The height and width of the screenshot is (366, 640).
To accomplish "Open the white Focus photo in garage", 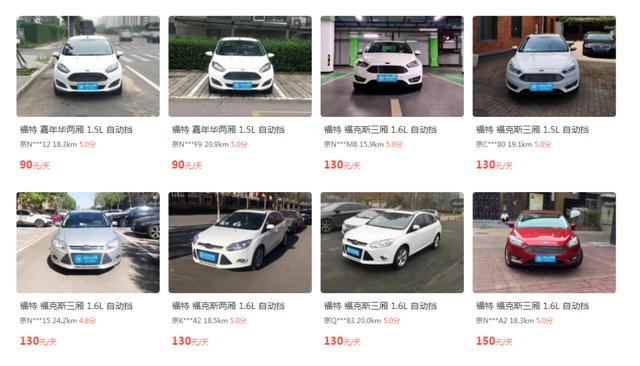I will 392,66.
